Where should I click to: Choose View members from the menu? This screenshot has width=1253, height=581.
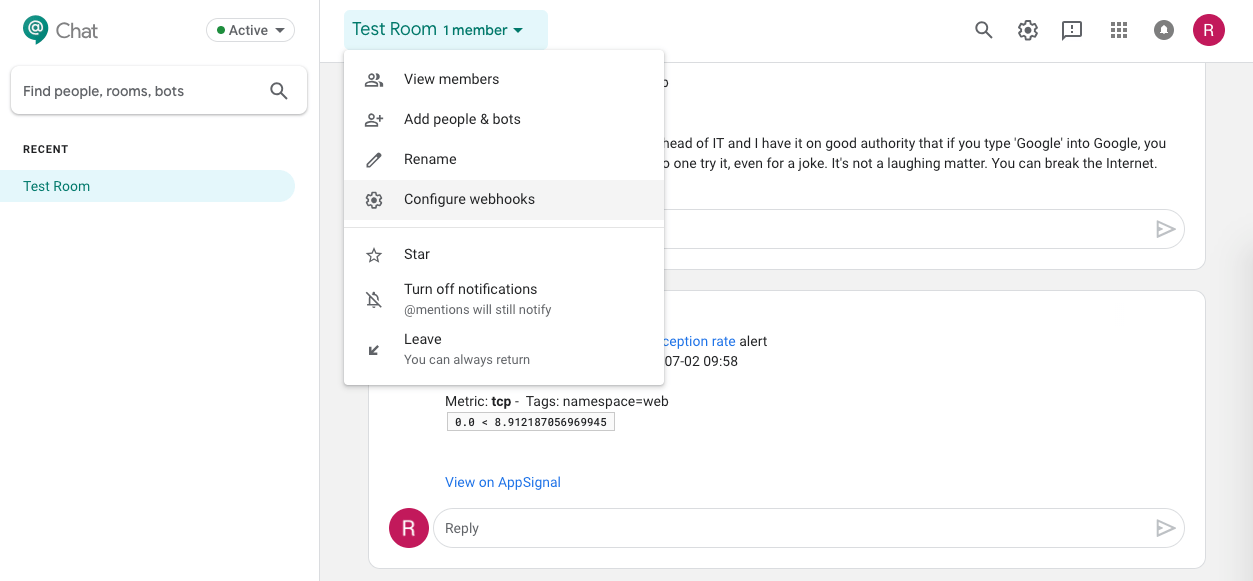click(504, 80)
